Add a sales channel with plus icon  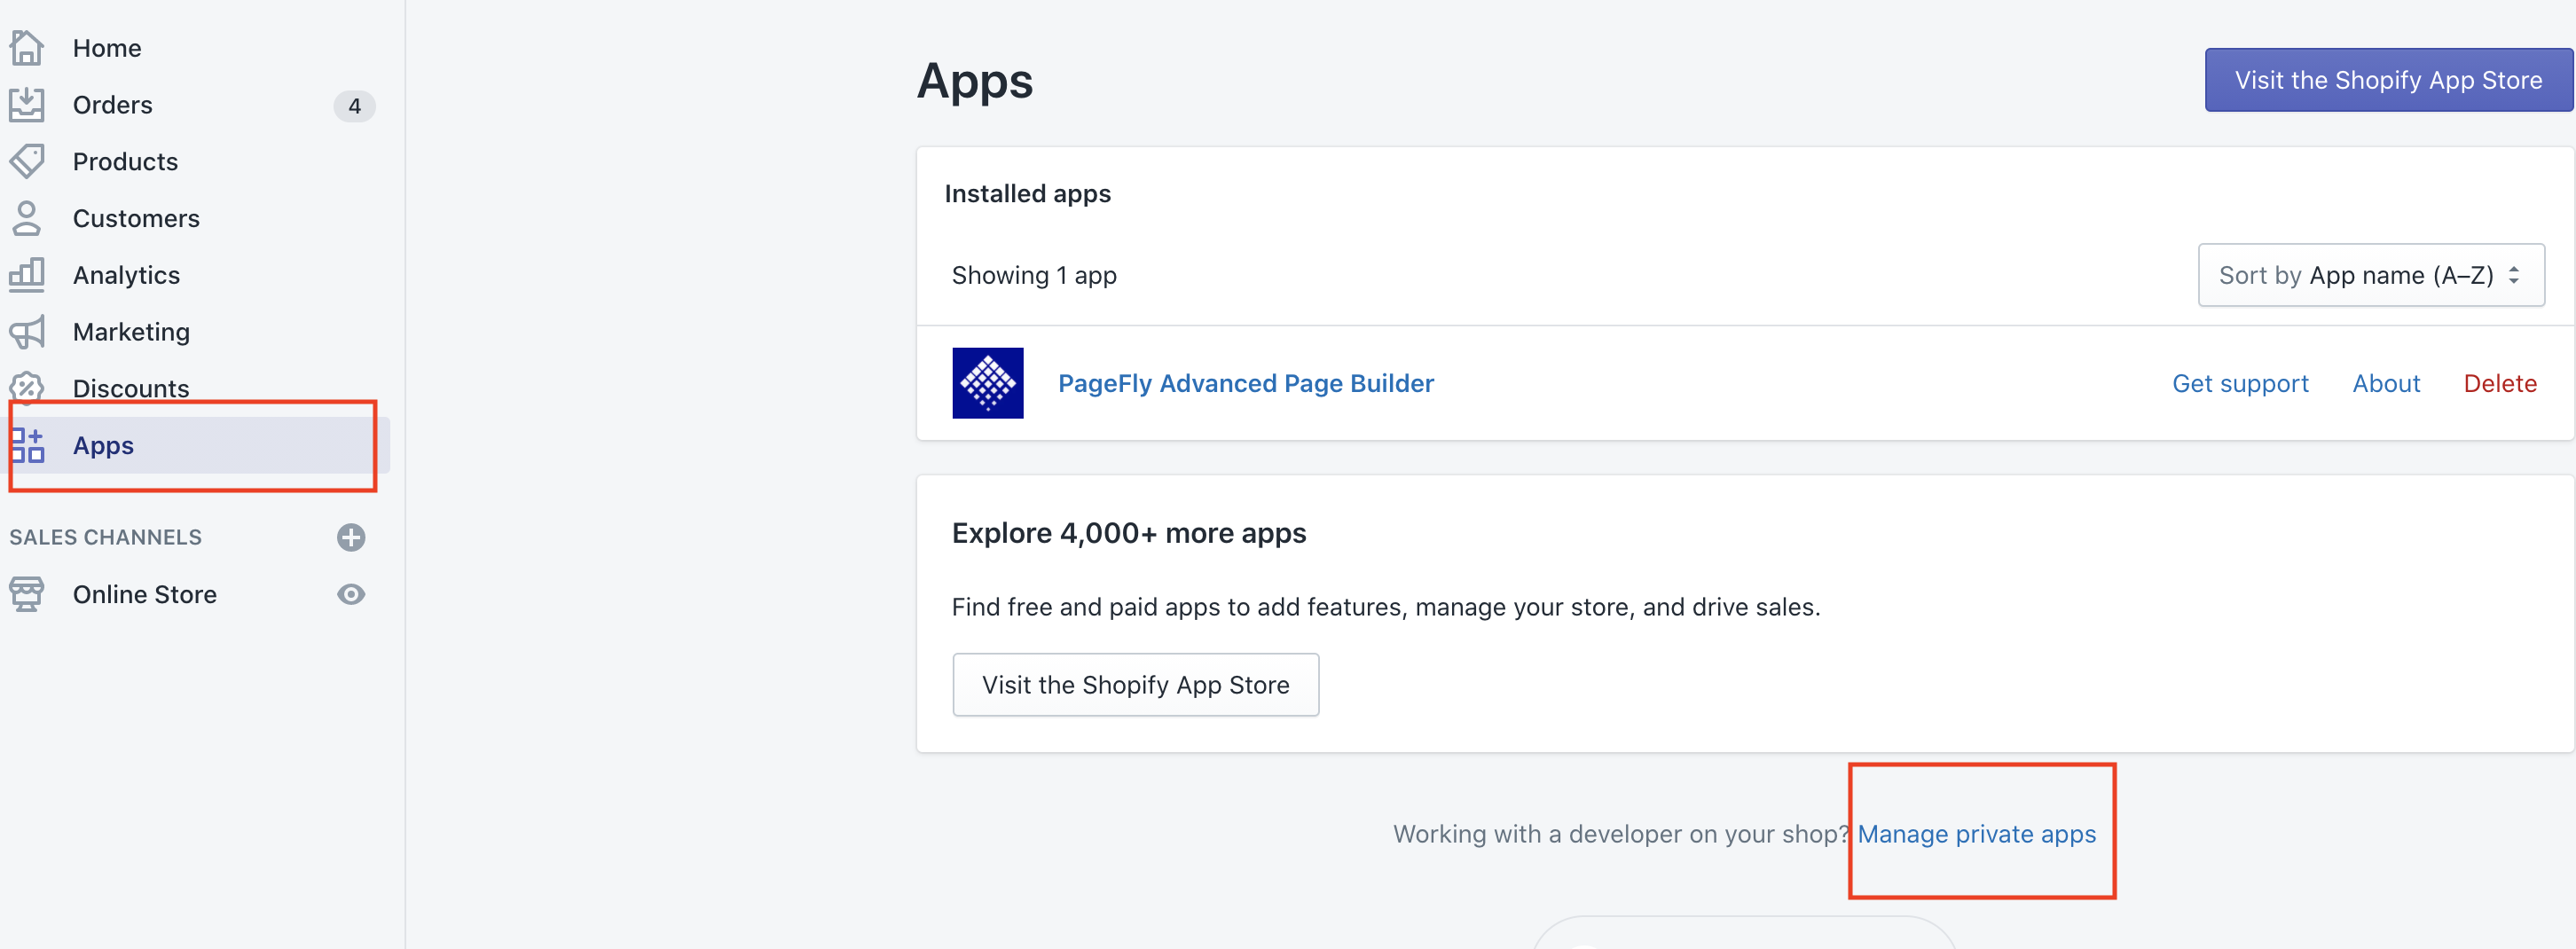[x=351, y=537]
